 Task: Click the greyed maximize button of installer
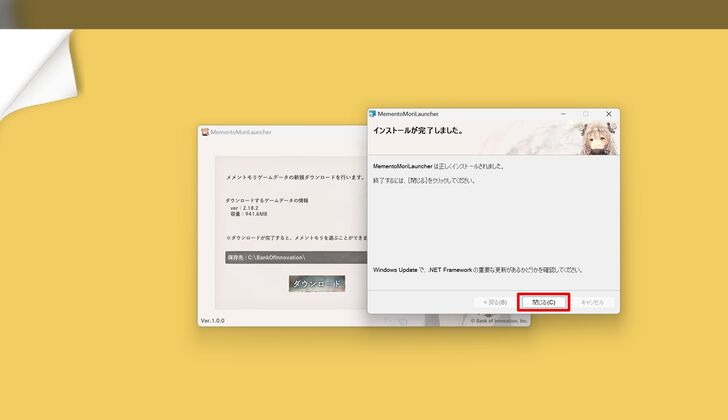(586, 114)
